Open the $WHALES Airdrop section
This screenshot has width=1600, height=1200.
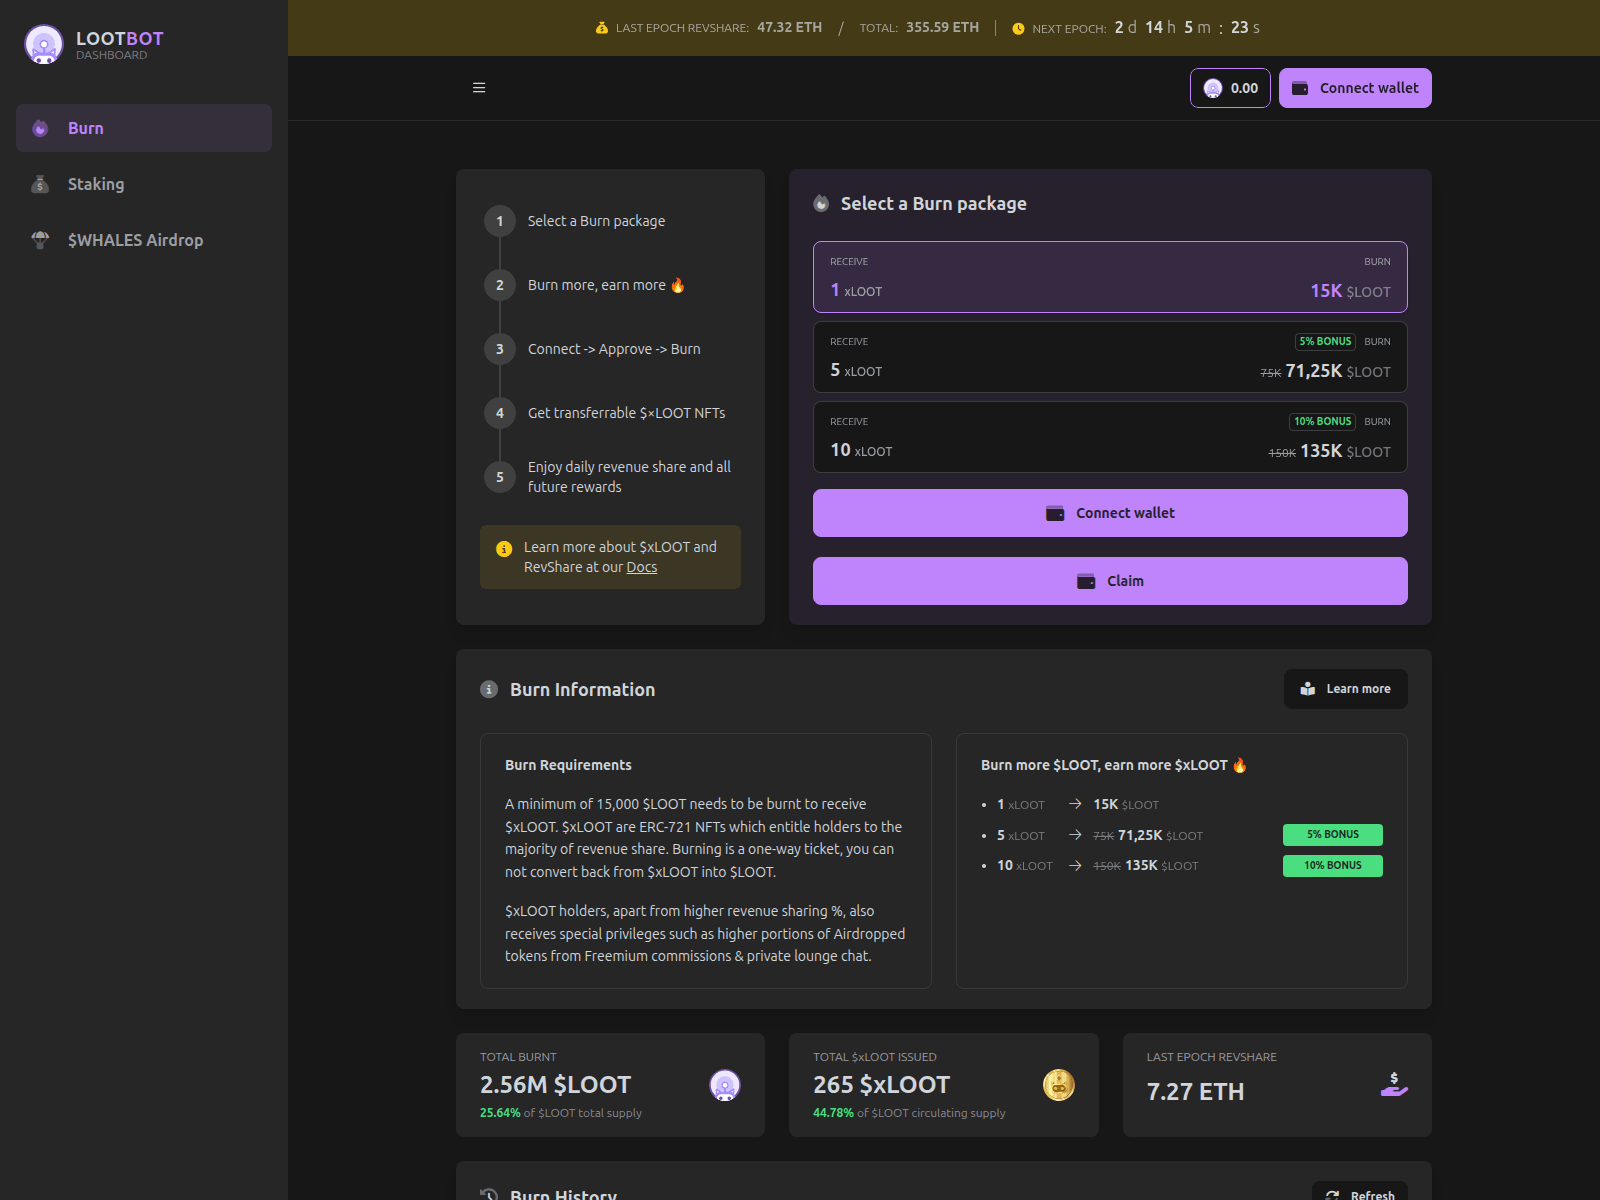pos(134,240)
